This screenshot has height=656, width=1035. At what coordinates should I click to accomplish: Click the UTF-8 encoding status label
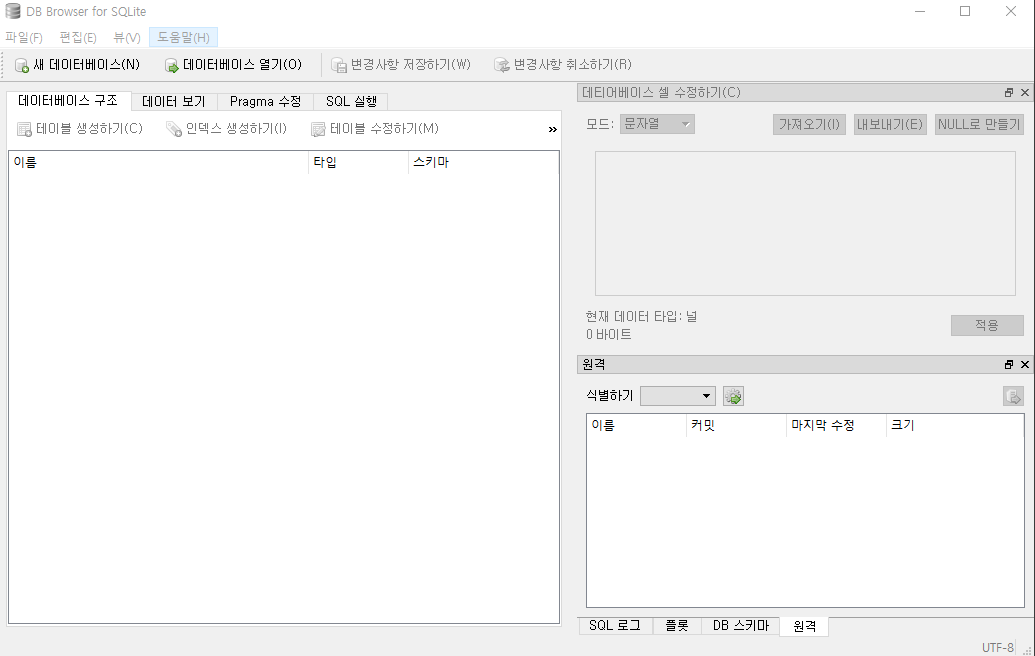(997, 647)
